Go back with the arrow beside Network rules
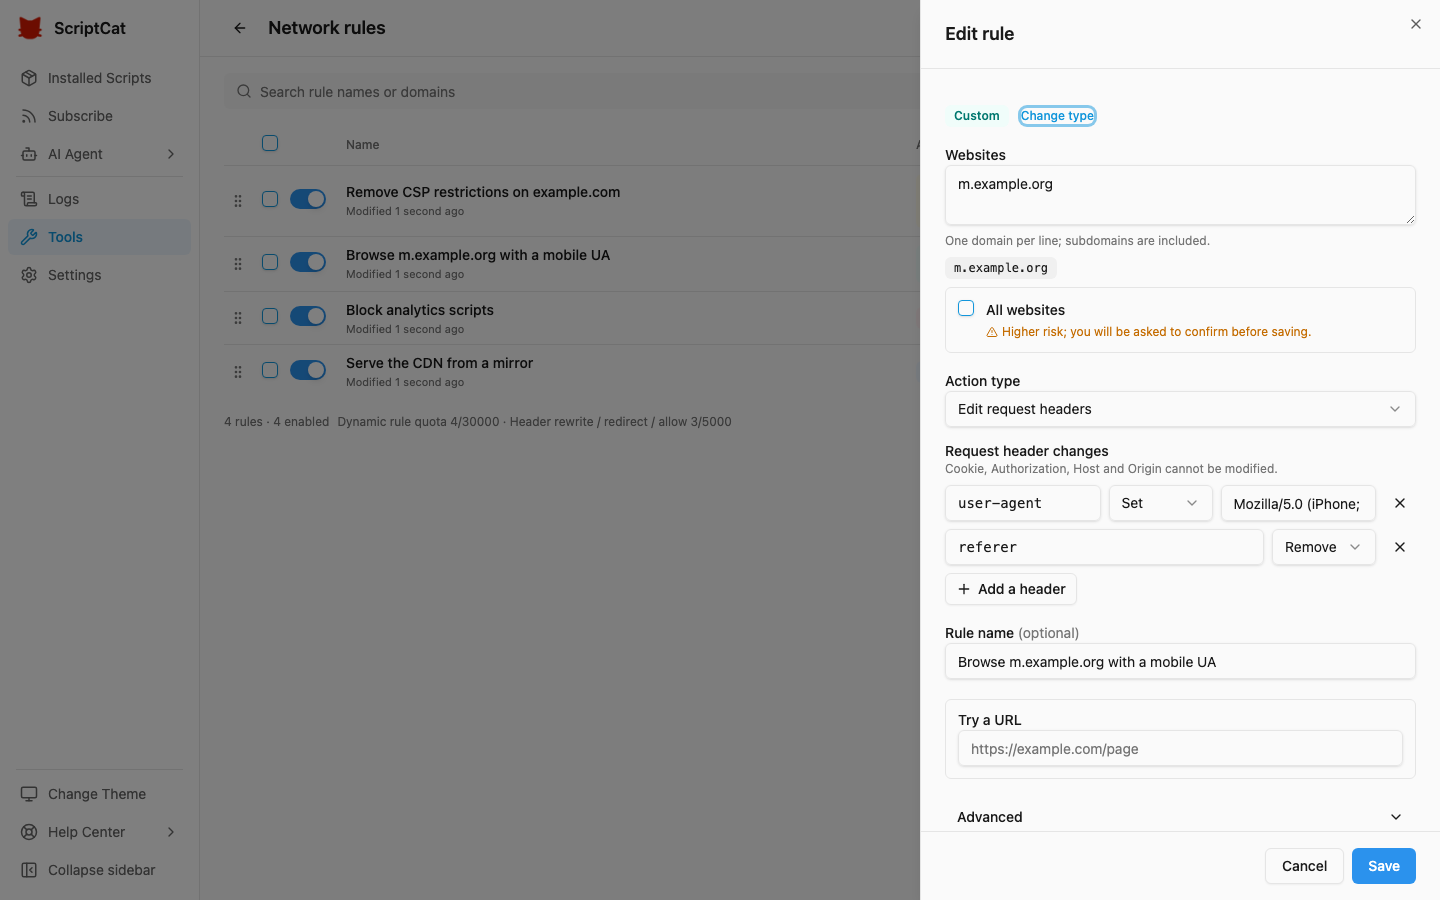The height and width of the screenshot is (900, 1440). click(x=240, y=28)
